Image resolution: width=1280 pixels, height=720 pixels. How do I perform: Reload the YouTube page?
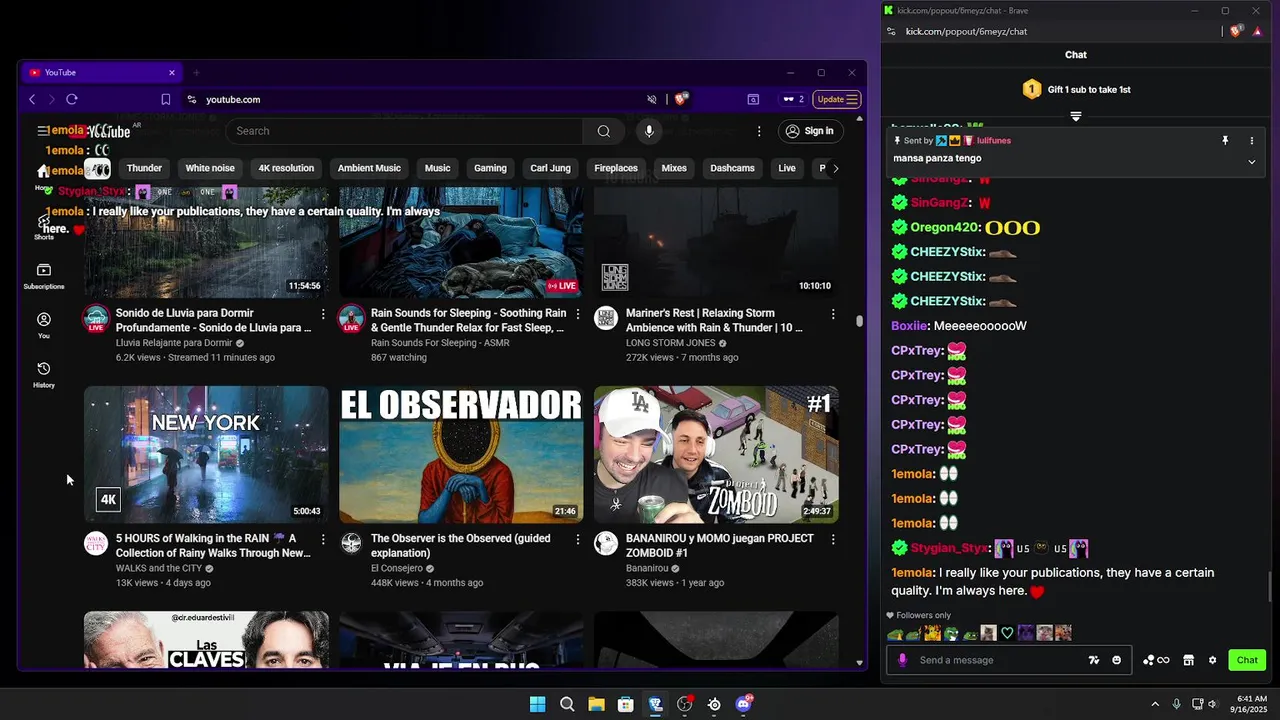[x=72, y=99]
